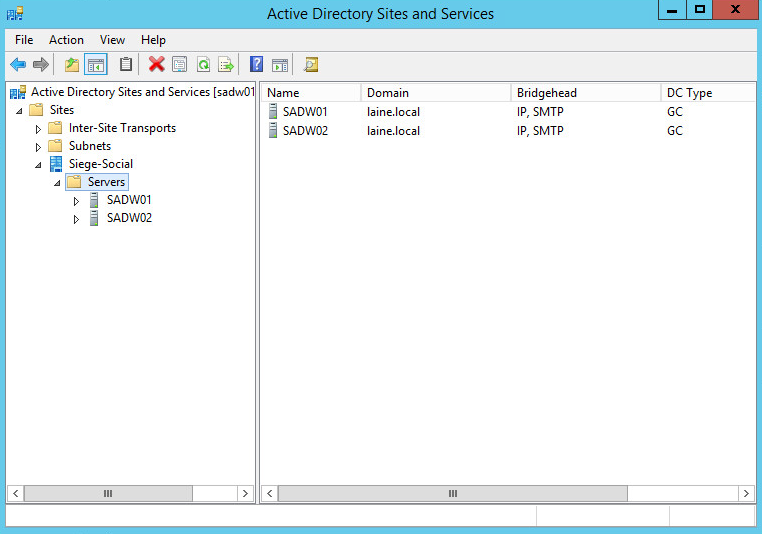This screenshot has width=762, height=534.
Task: Click the Sites folder icon
Action: point(36,110)
